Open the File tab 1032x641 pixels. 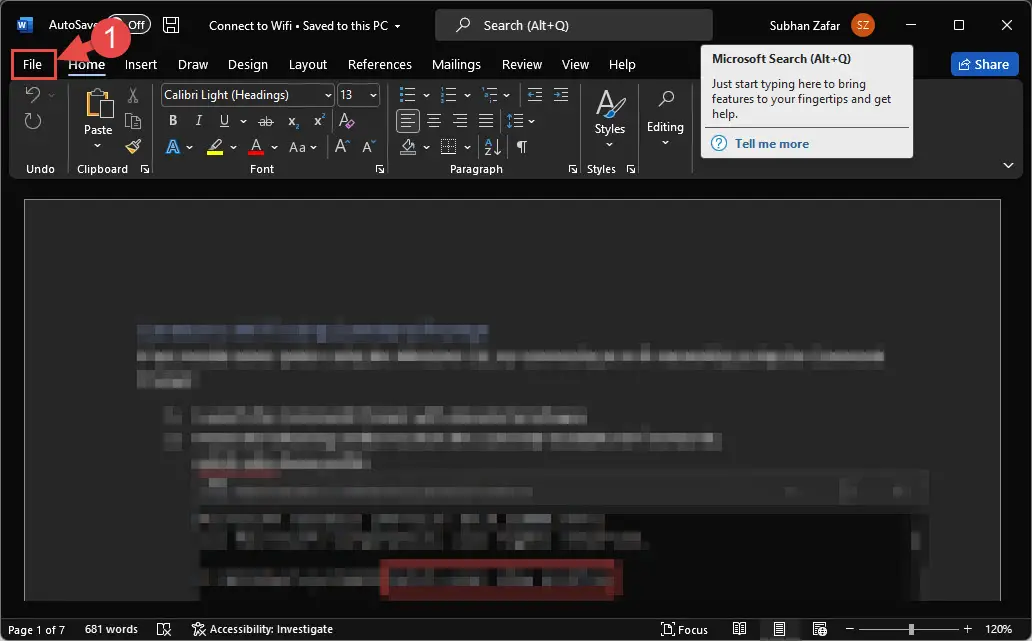coord(33,64)
